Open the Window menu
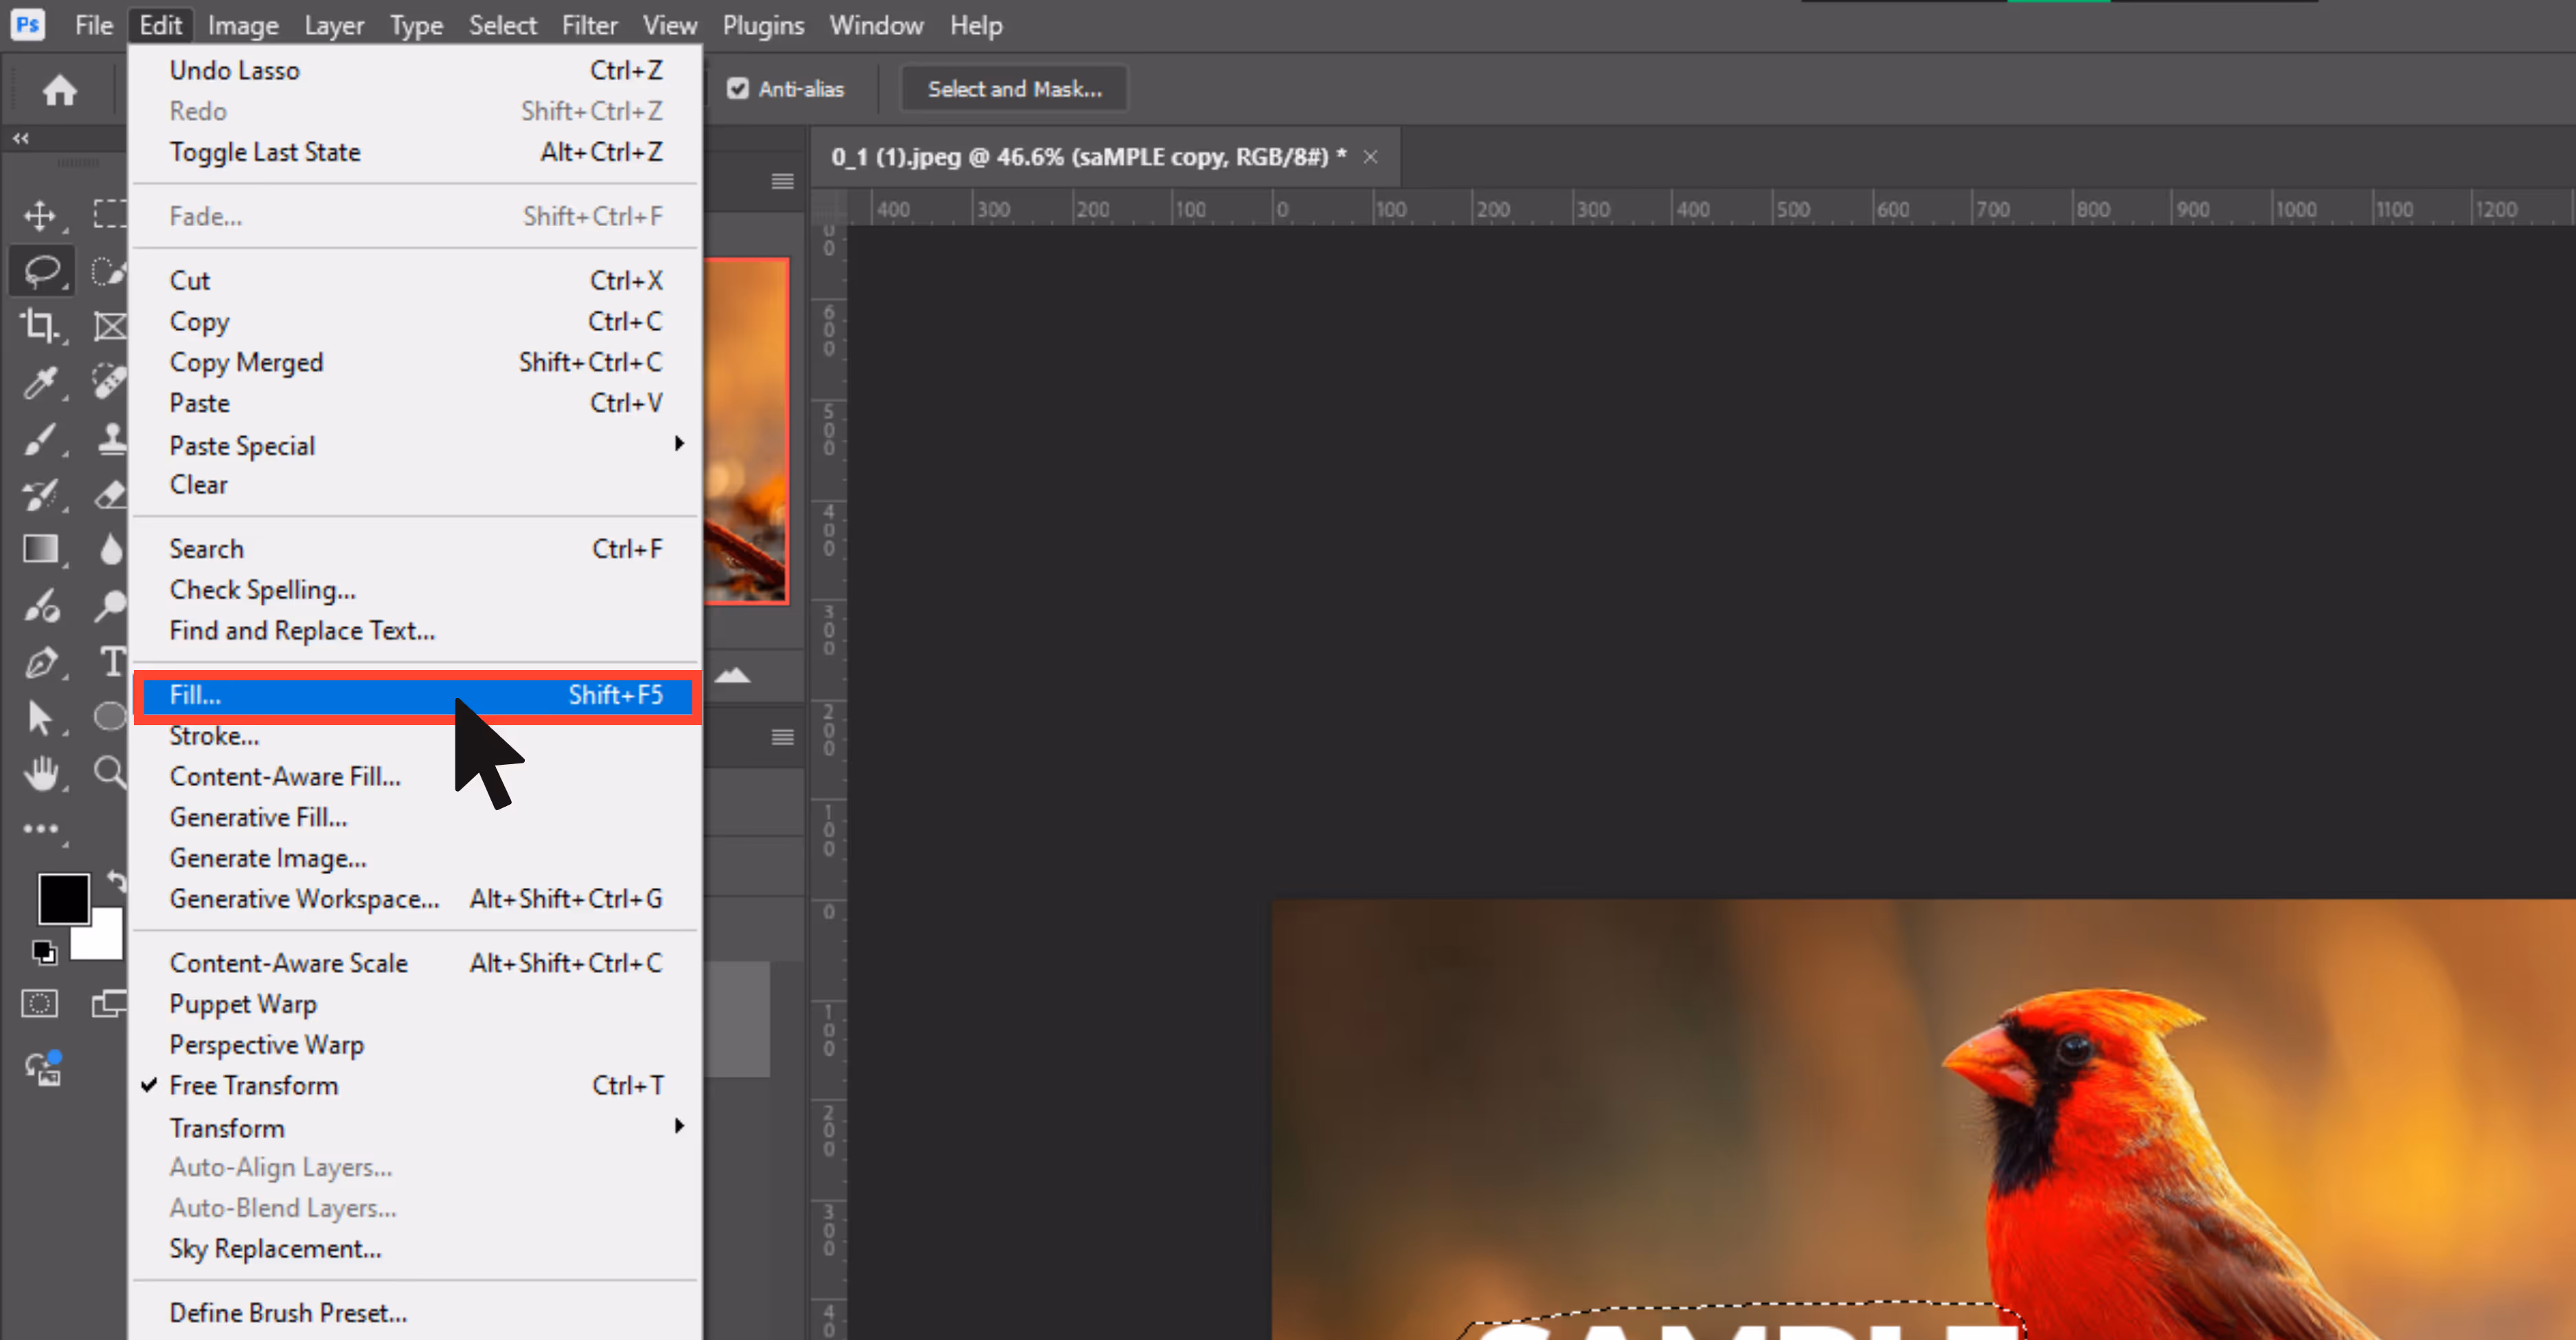This screenshot has width=2576, height=1340. [x=876, y=25]
